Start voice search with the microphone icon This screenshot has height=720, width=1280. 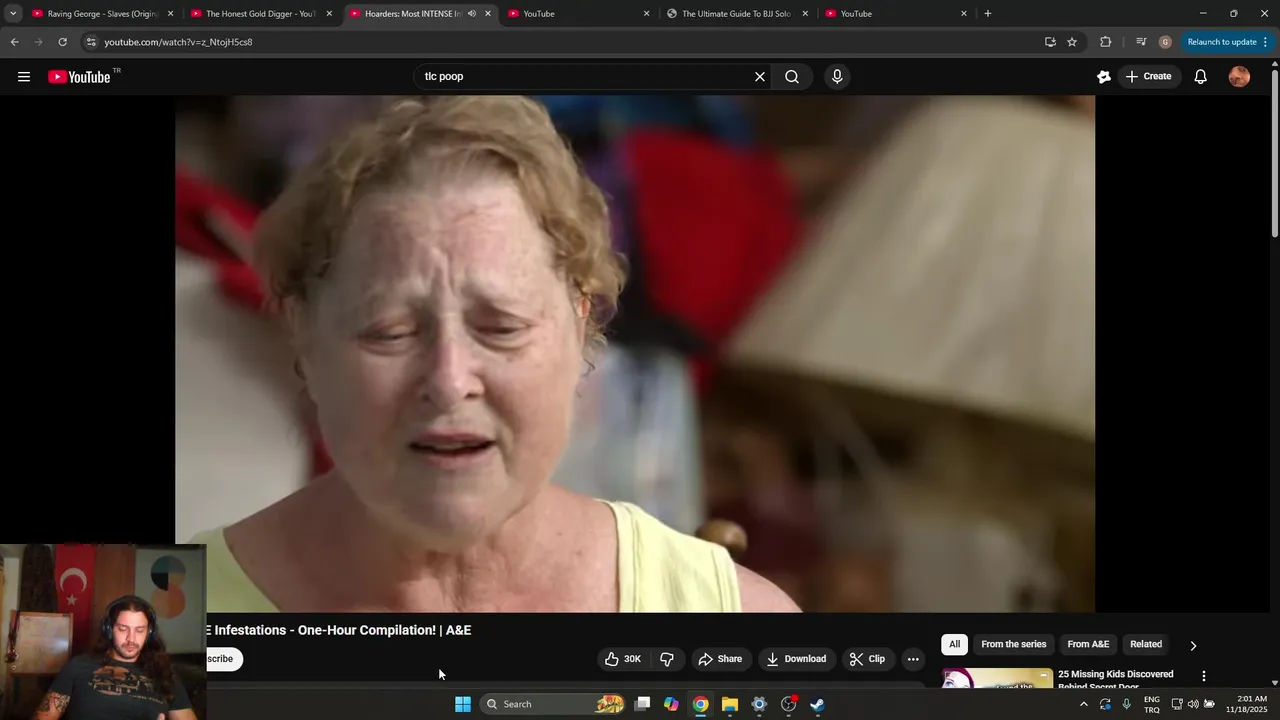[837, 77]
